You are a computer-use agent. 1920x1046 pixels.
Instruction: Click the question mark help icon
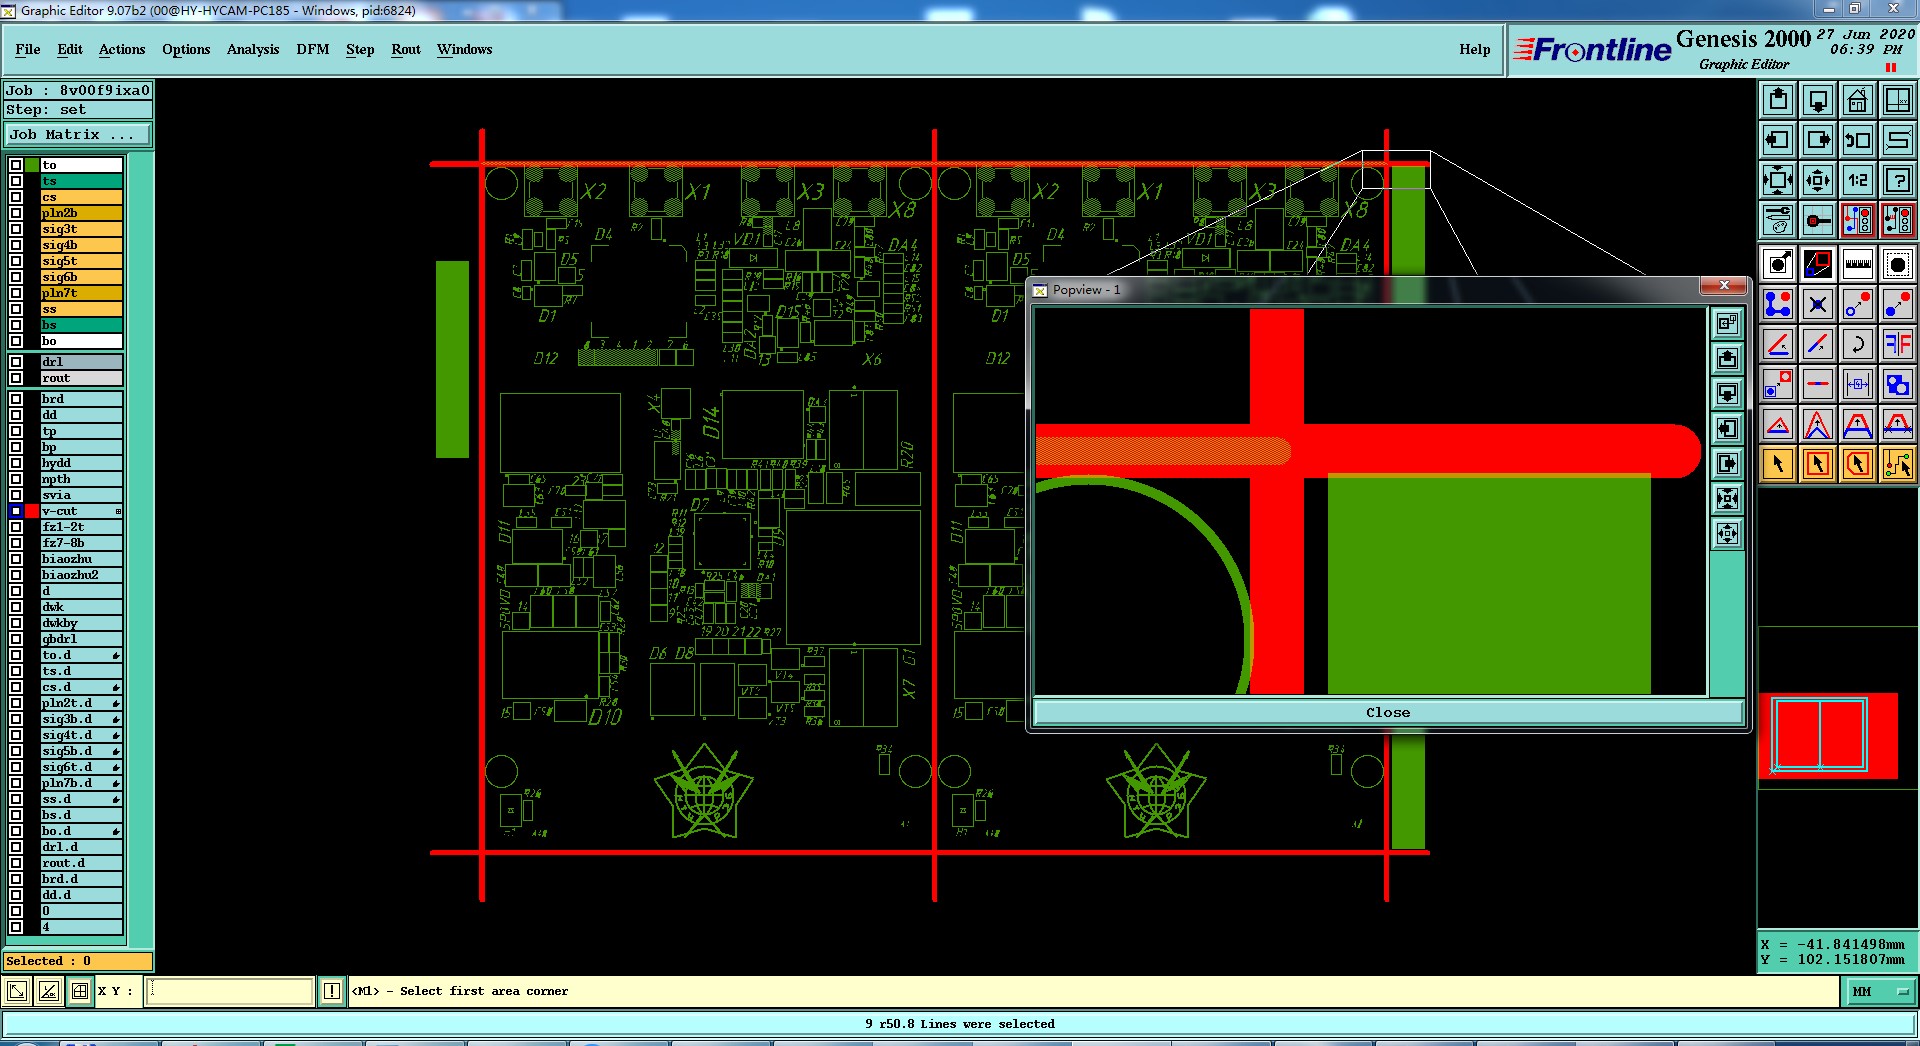coord(1898,180)
